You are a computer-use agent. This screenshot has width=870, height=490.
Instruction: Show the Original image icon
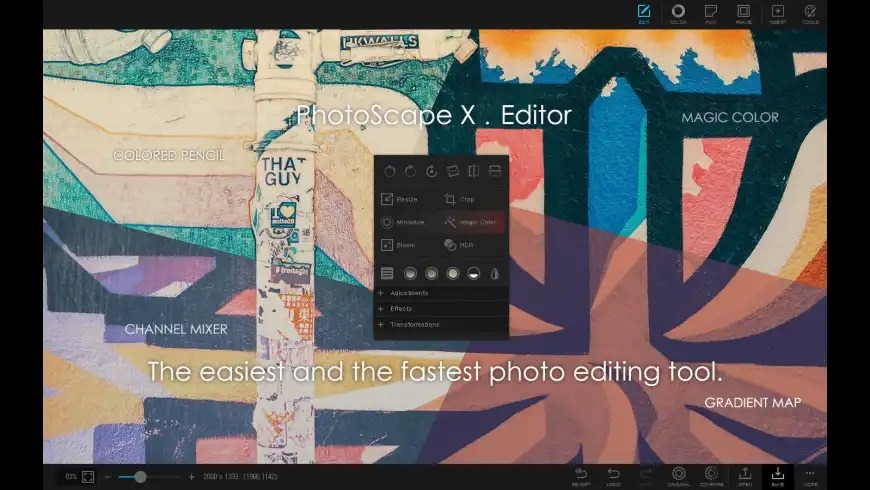(x=679, y=477)
